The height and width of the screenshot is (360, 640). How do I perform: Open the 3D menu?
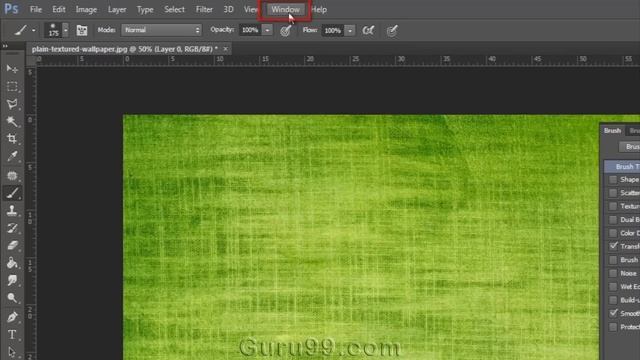229,9
